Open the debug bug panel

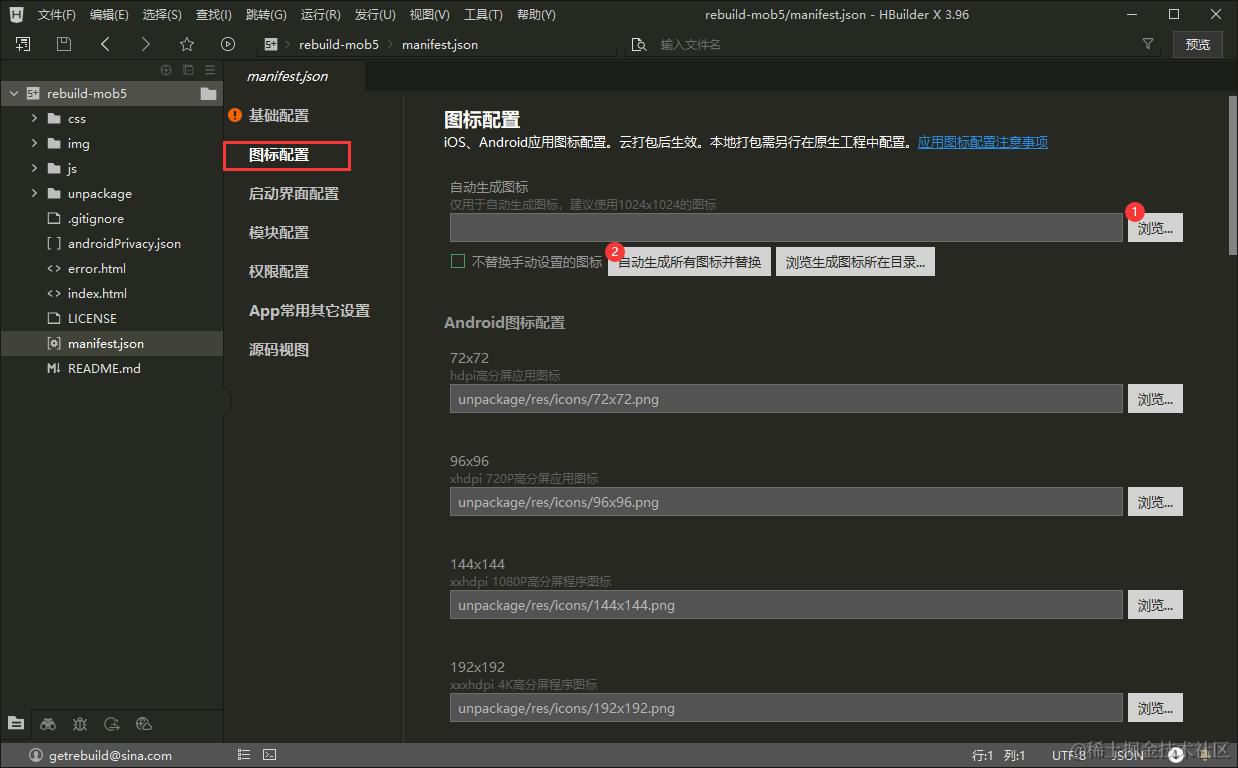coord(80,724)
